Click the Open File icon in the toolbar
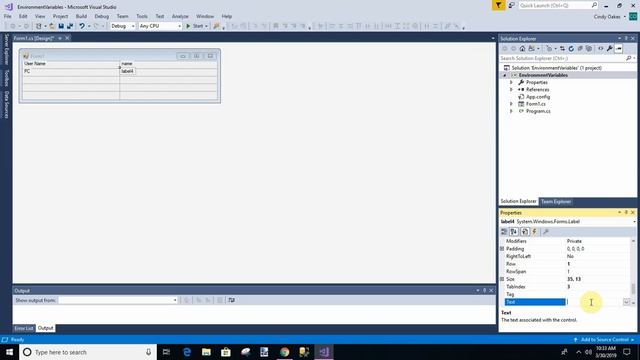The height and width of the screenshot is (360, 640). pyautogui.click(x=52, y=26)
